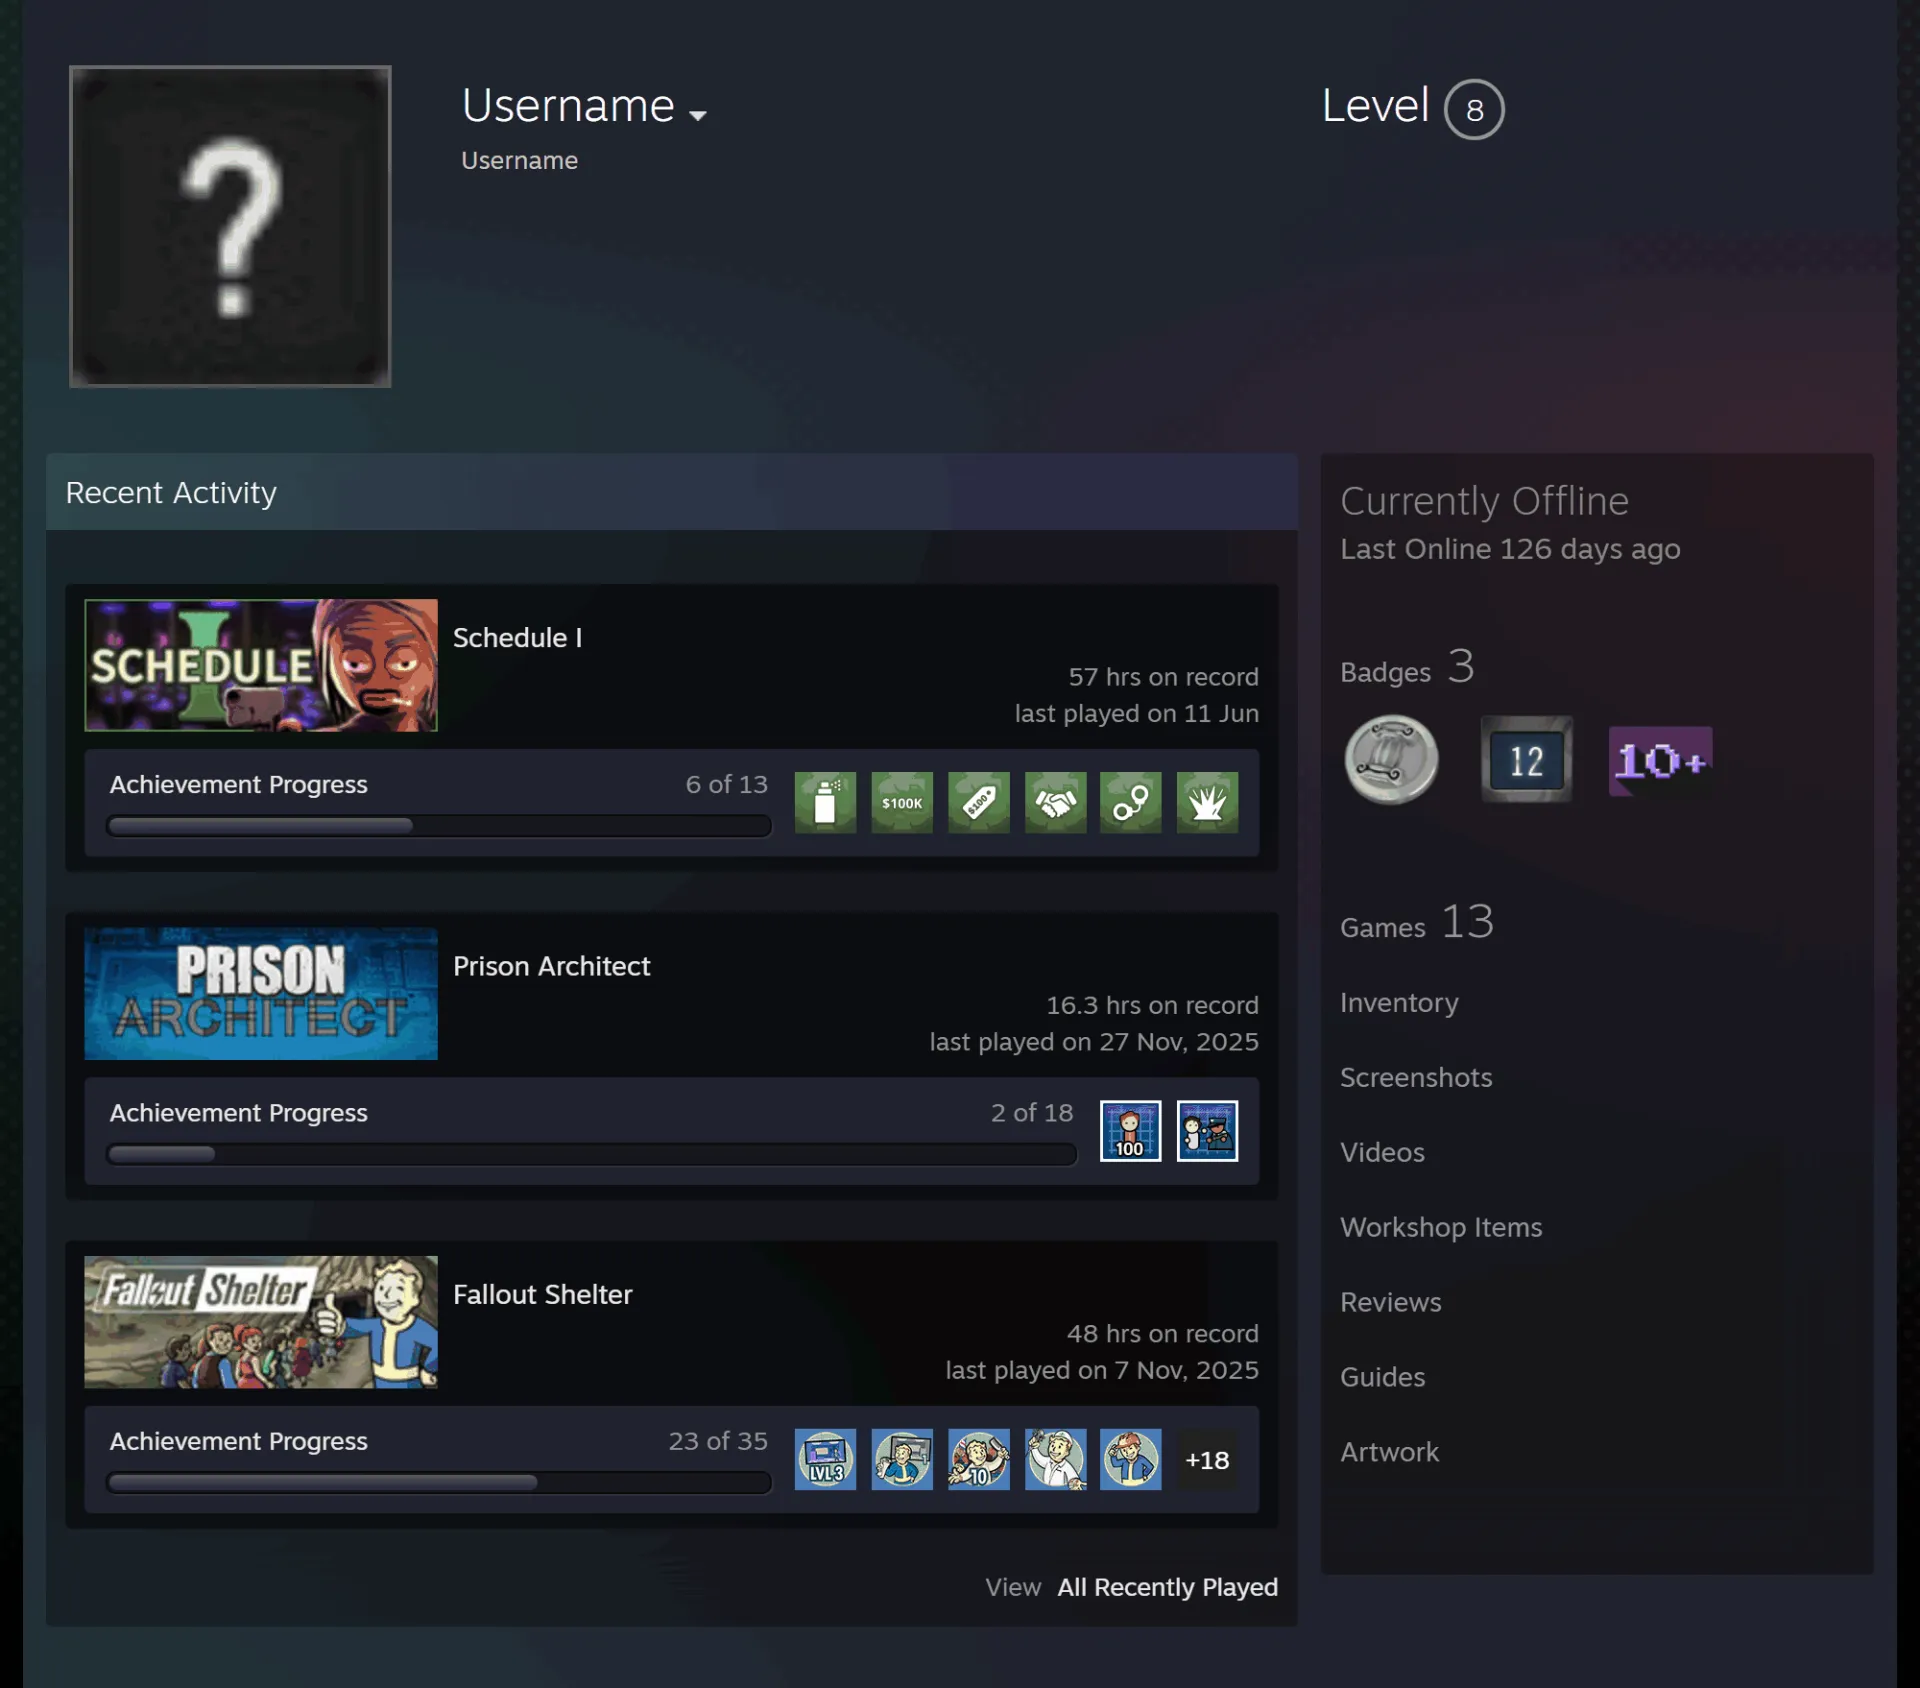View All Recently Played games
The width and height of the screenshot is (1920, 1688).
pyautogui.click(x=1168, y=1587)
